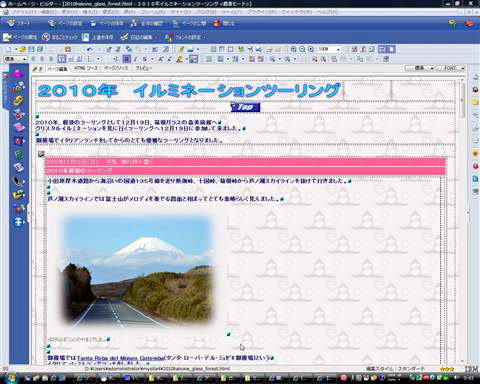Screen dimensions: 480x384
Task: Toggle the highlighted layout mode button on the format toolbar
Action: pos(127,59)
